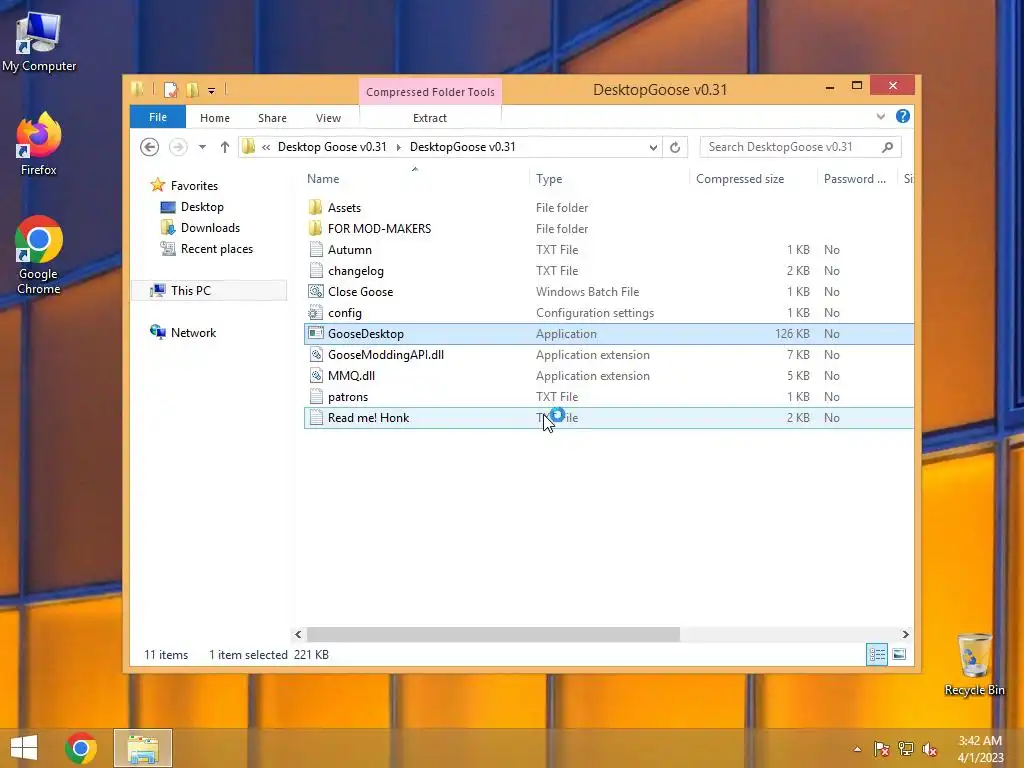Select the Close Goose batch file
The width and height of the screenshot is (1024, 768).
[609, 292]
